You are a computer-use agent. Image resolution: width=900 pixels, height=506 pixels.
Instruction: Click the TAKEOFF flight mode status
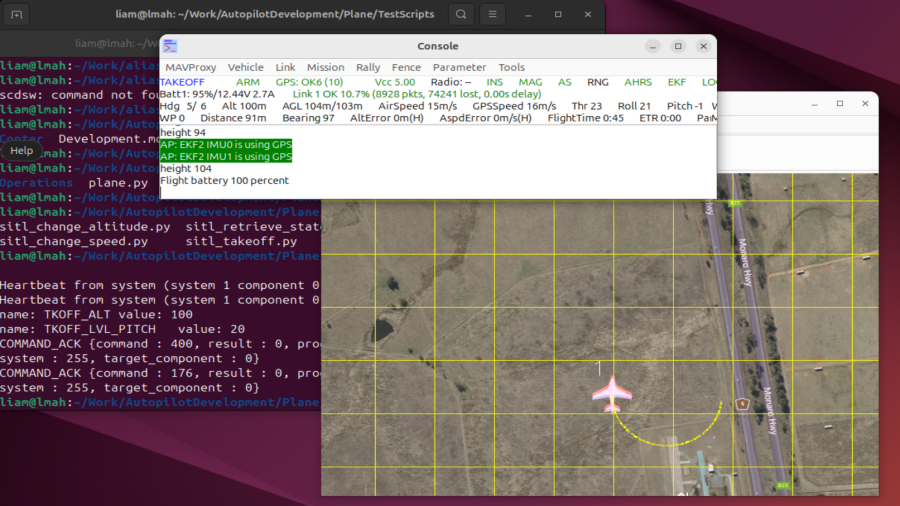(182, 82)
